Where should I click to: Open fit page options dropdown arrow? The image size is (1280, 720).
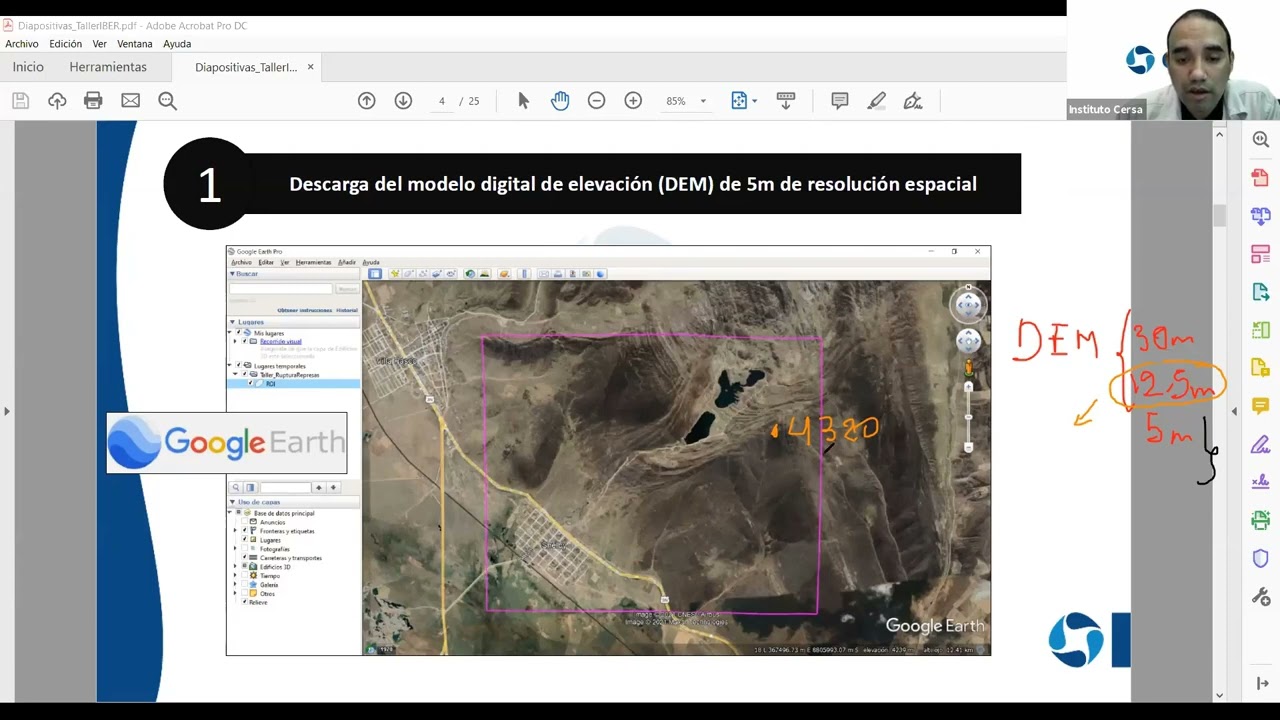[x=754, y=101]
